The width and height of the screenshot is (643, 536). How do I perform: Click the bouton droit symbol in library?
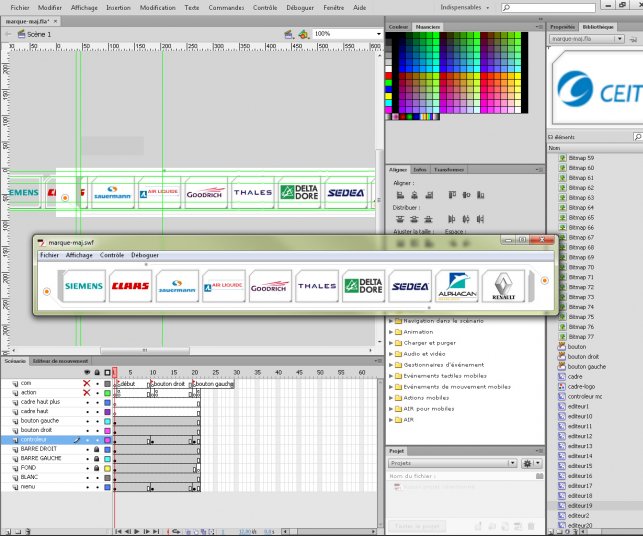point(583,357)
